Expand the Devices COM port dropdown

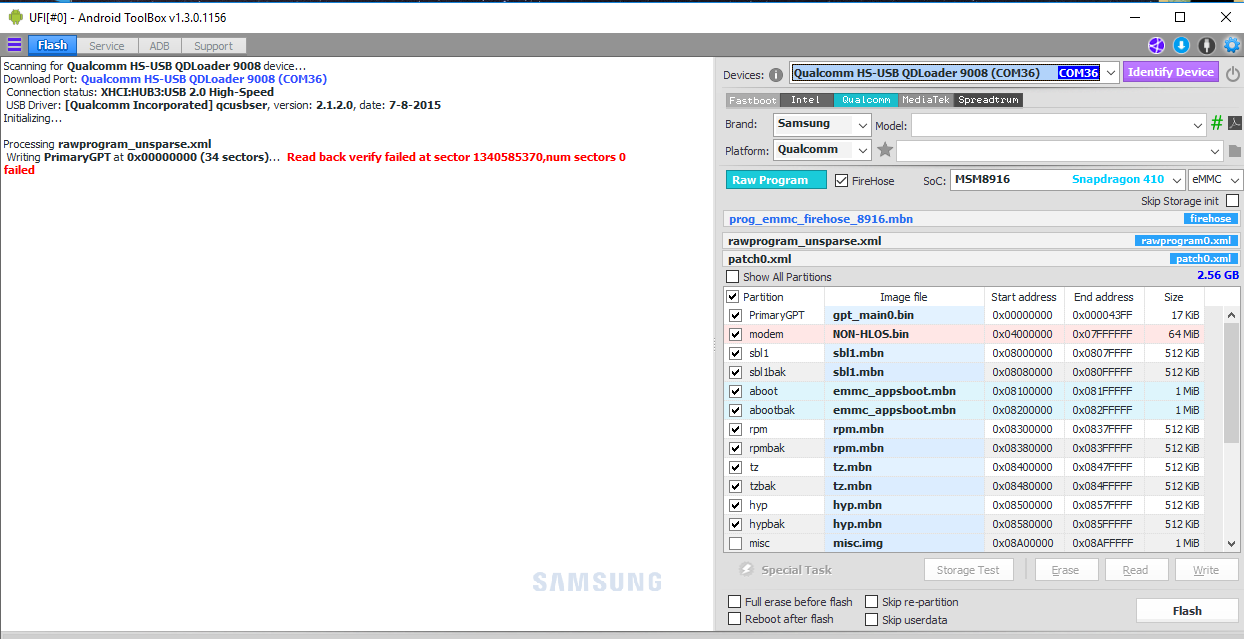pyautogui.click(x=1110, y=73)
